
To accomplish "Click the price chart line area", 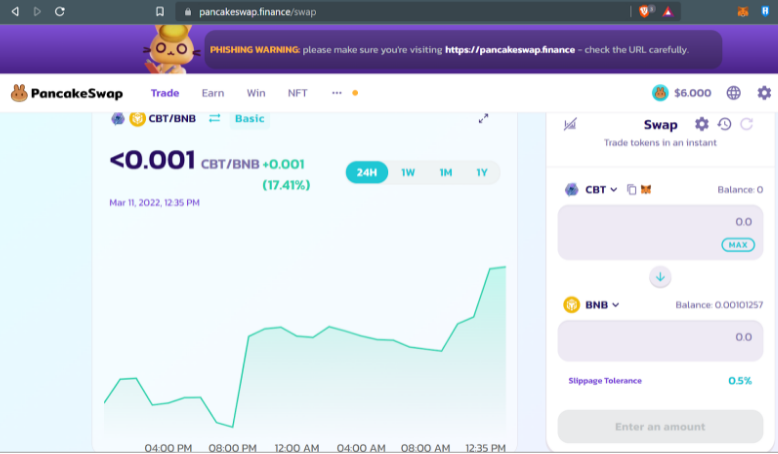I will (x=305, y=347).
